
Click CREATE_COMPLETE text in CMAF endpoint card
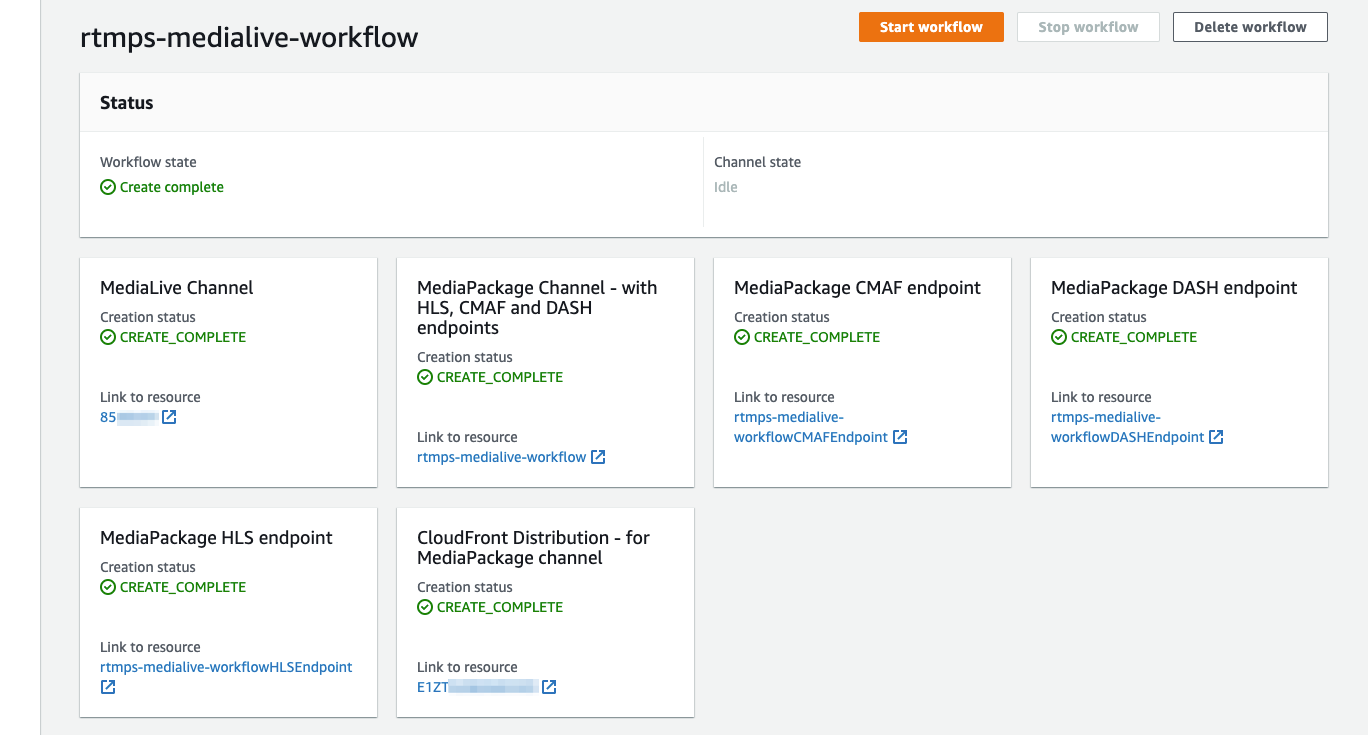tap(817, 337)
